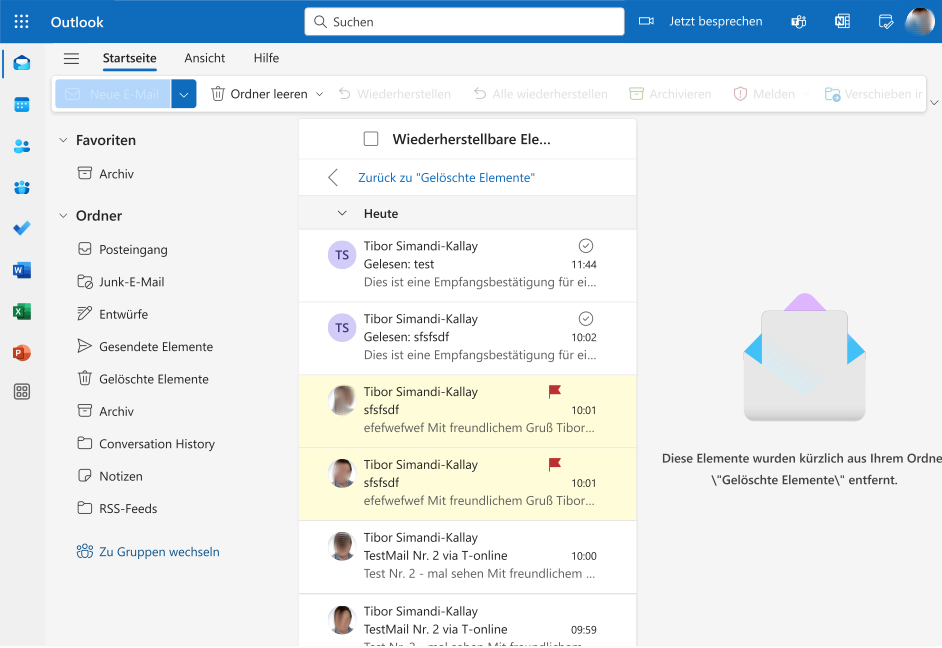Open Teams icon in the top bar
Image resolution: width=942 pixels, height=648 pixels.
point(798,21)
